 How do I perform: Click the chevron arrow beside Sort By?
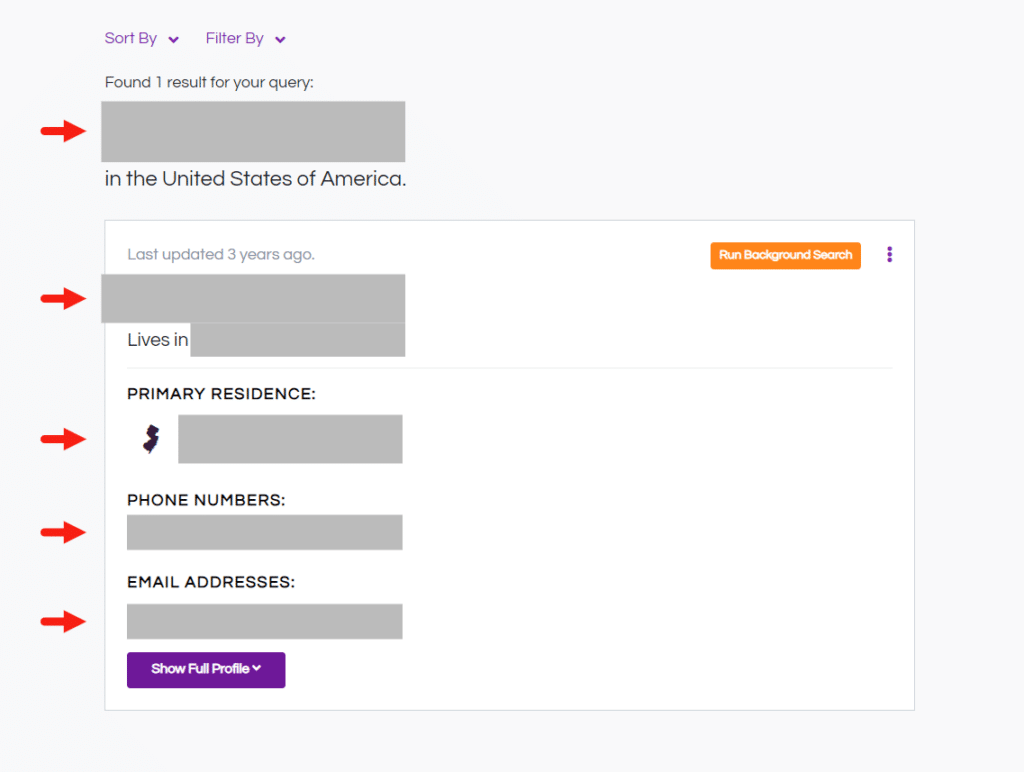coord(173,40)
